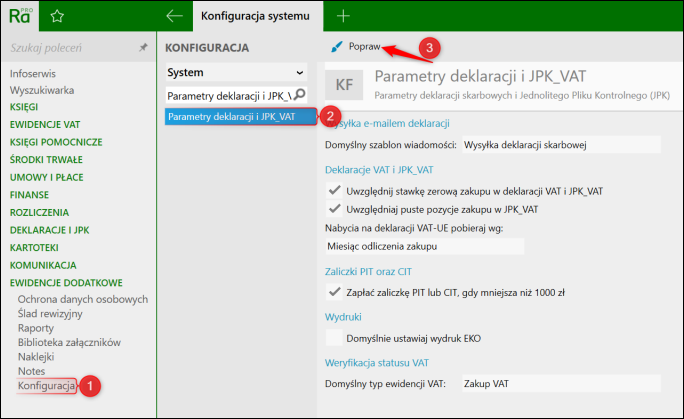Toggle empty purchase positions in JPK_VAT checkbox
The height and width of the screenshot is (419, 684).
pyautogui.click(x=335, y=209)
